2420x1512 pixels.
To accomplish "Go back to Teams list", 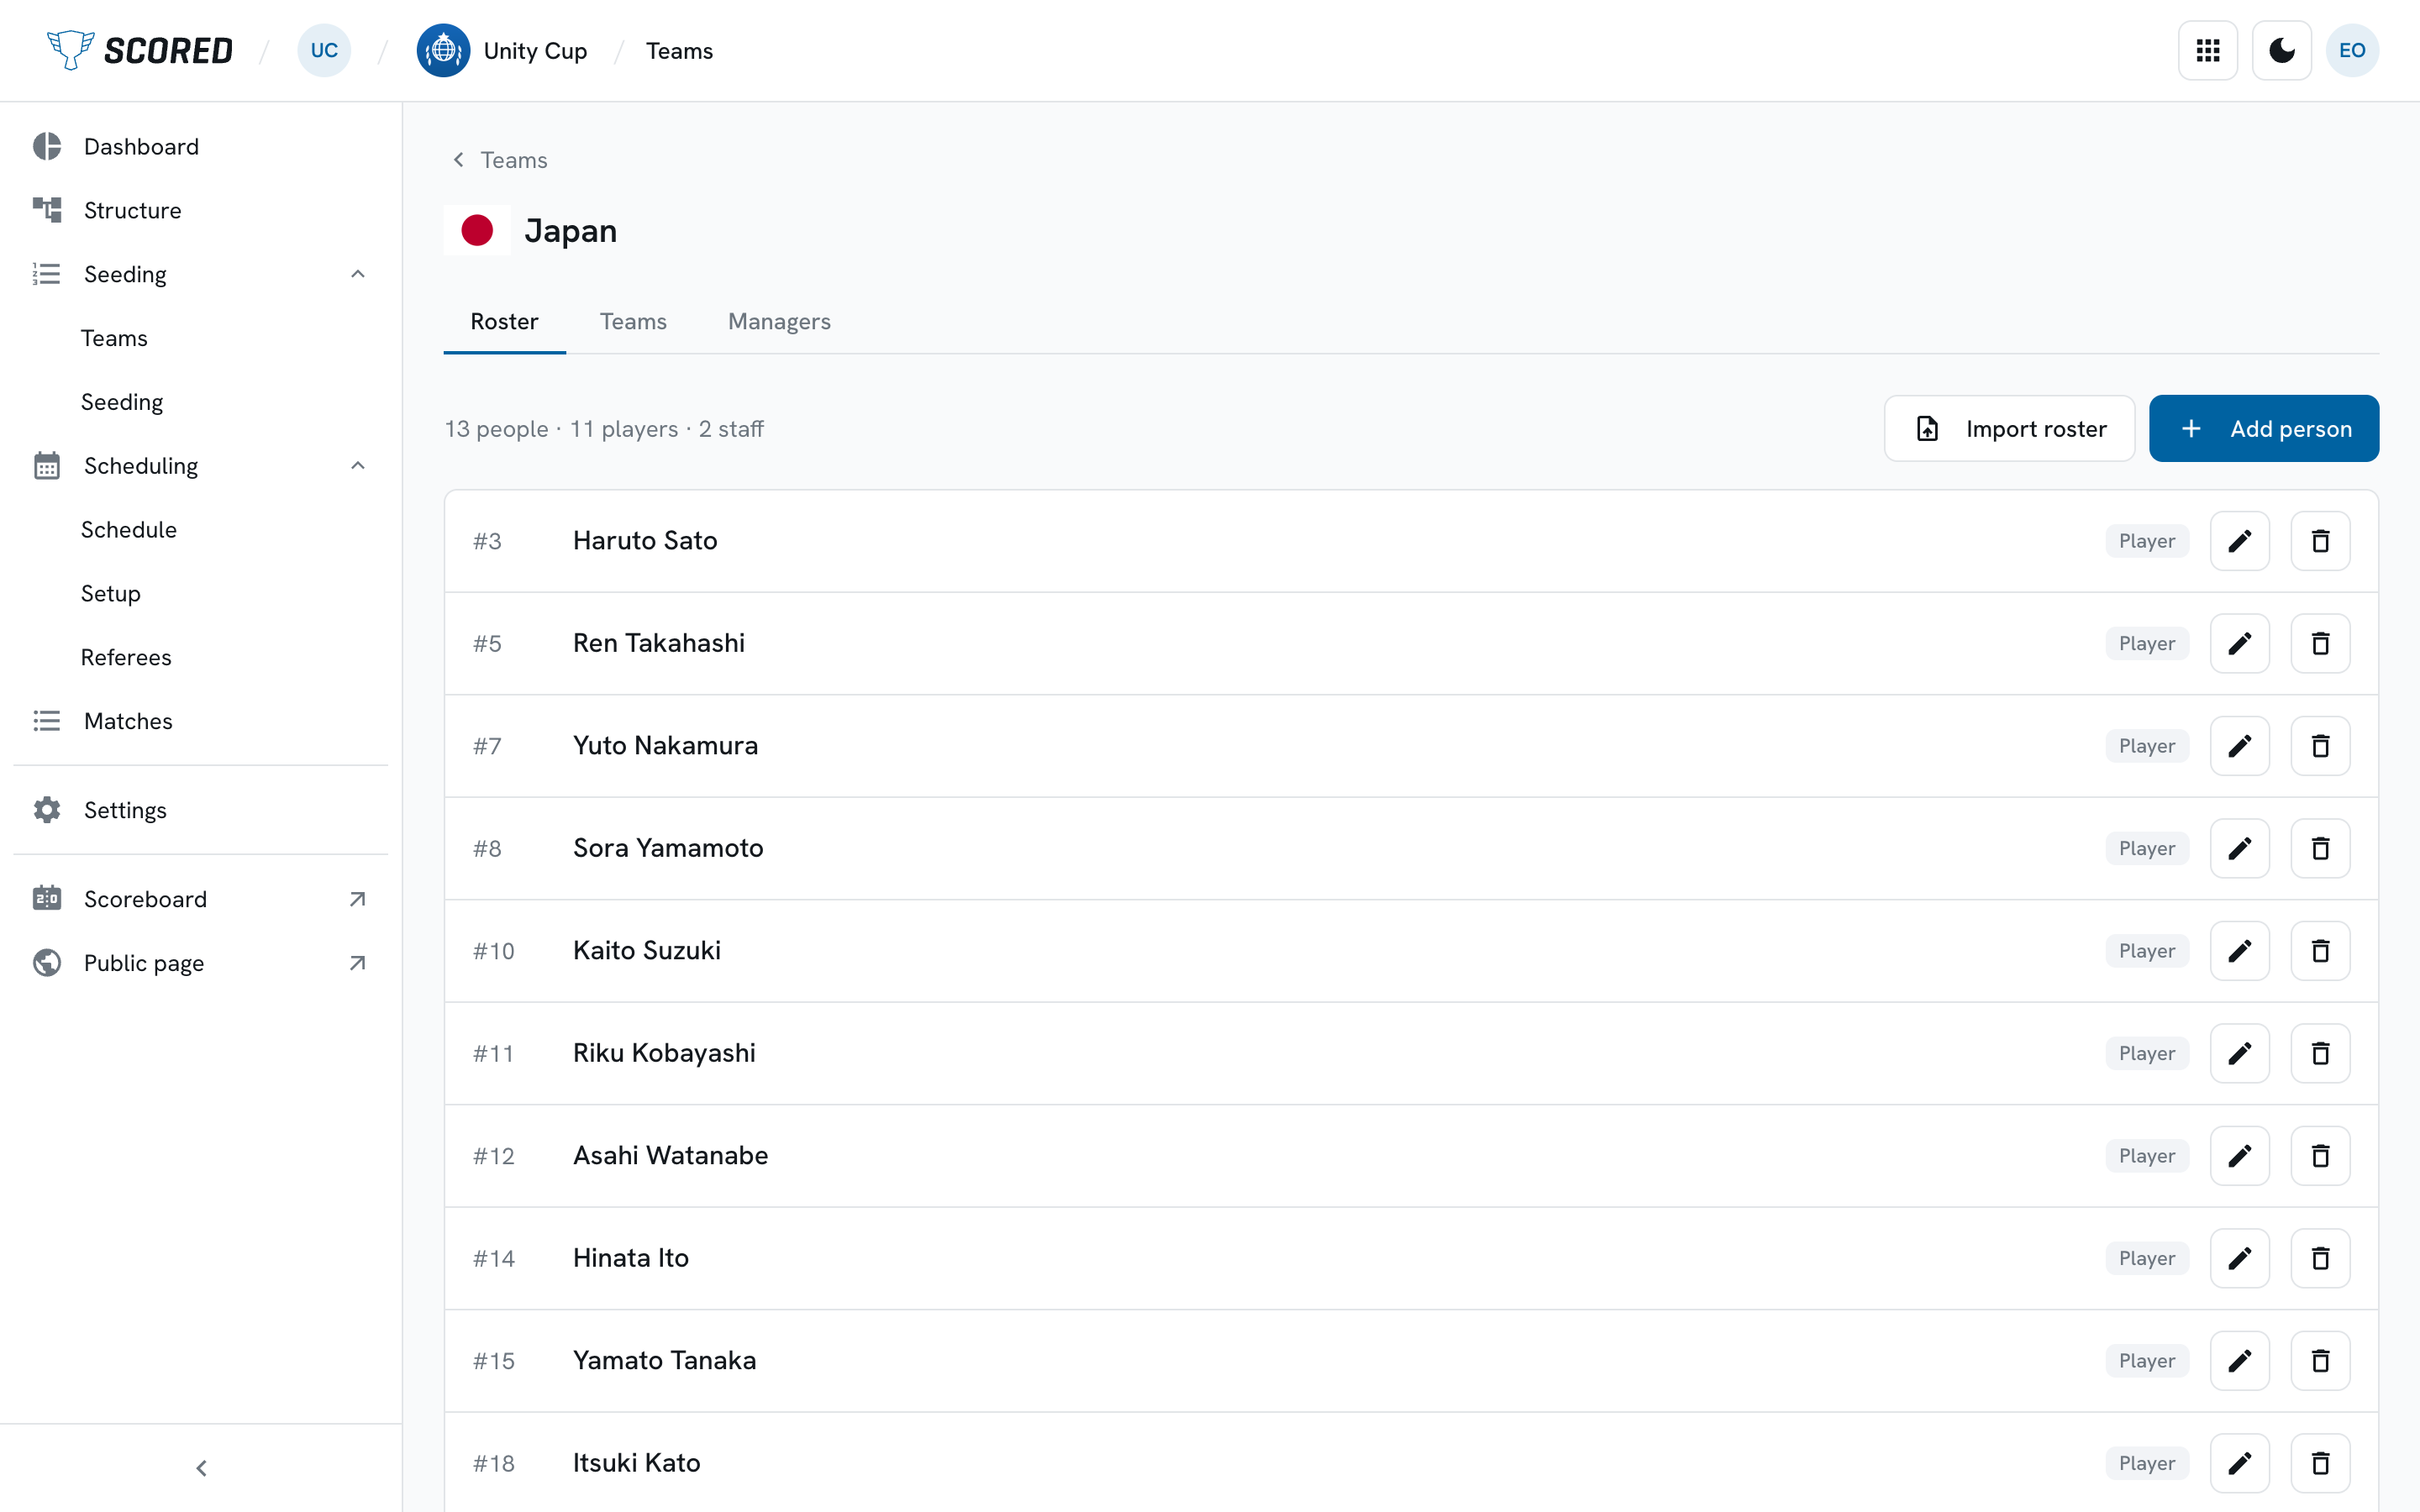I will tap(500, 160).
